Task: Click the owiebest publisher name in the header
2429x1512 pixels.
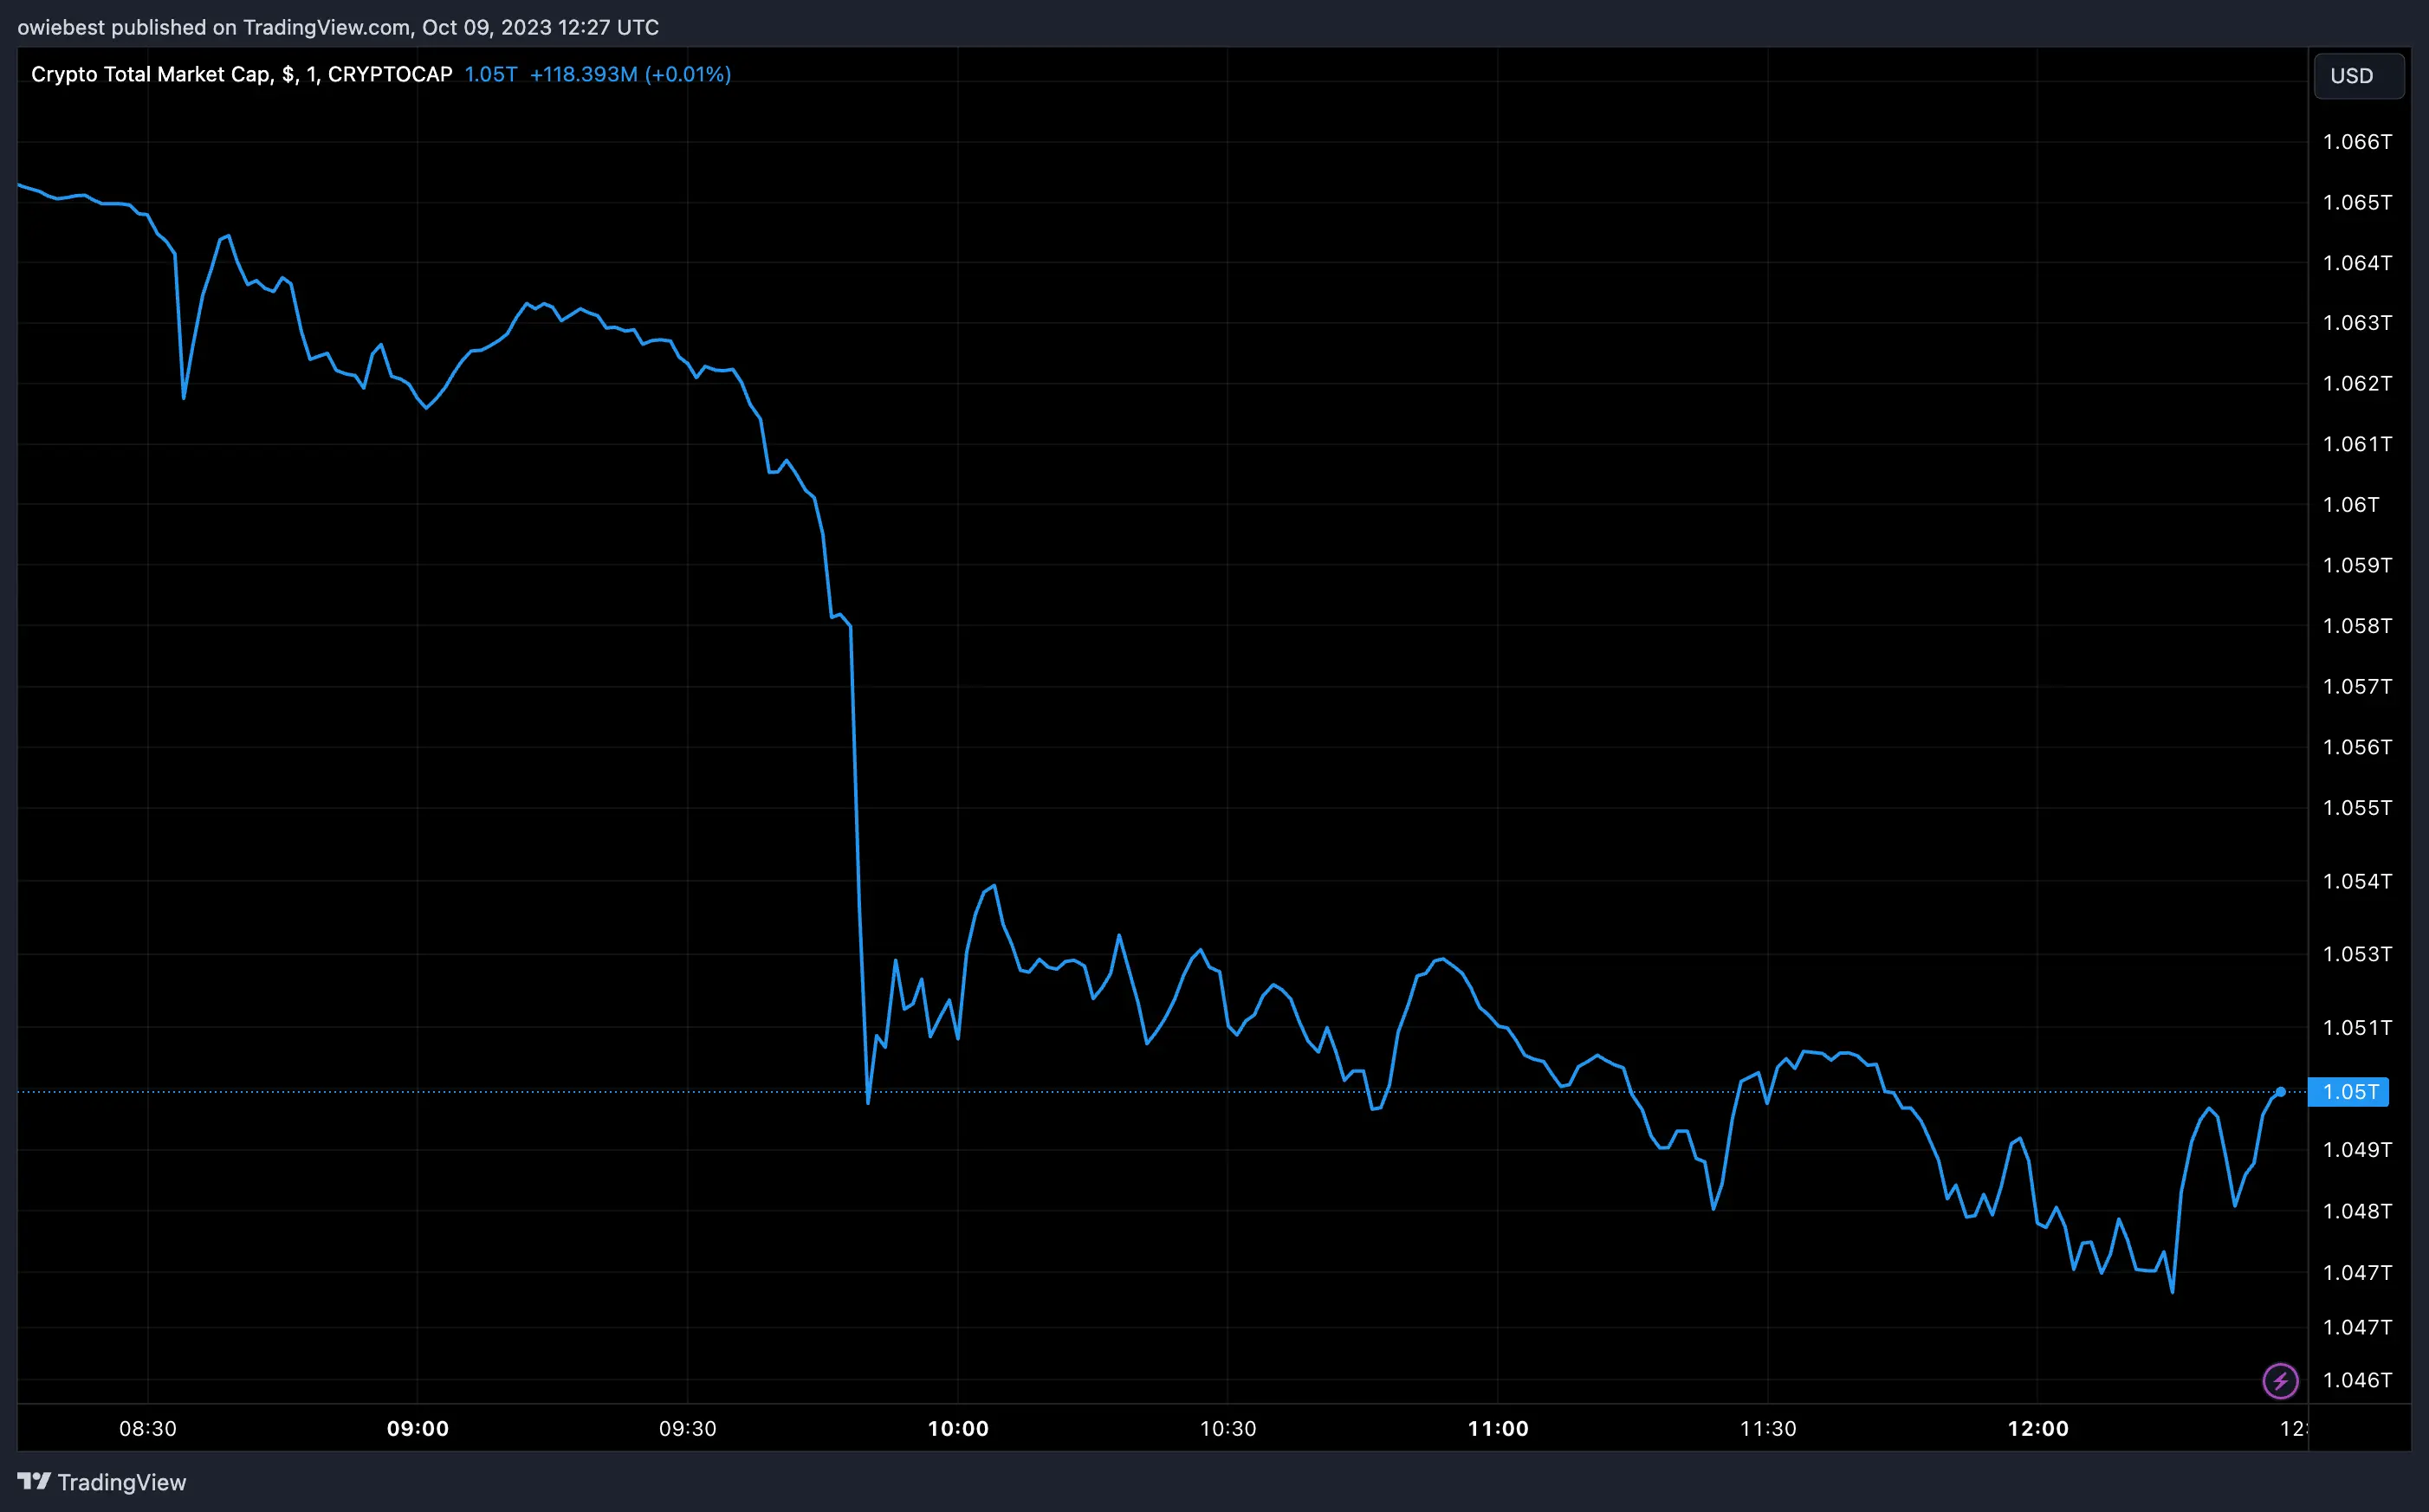Action: tap(60, 27)
